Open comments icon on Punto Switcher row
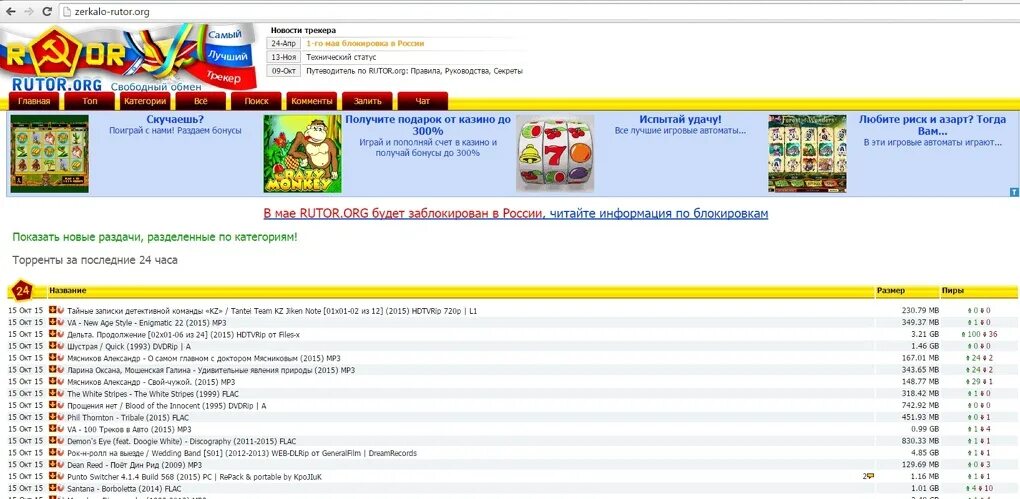The height and width of the screenshot is (499, 1020). [x=868, y=476]
